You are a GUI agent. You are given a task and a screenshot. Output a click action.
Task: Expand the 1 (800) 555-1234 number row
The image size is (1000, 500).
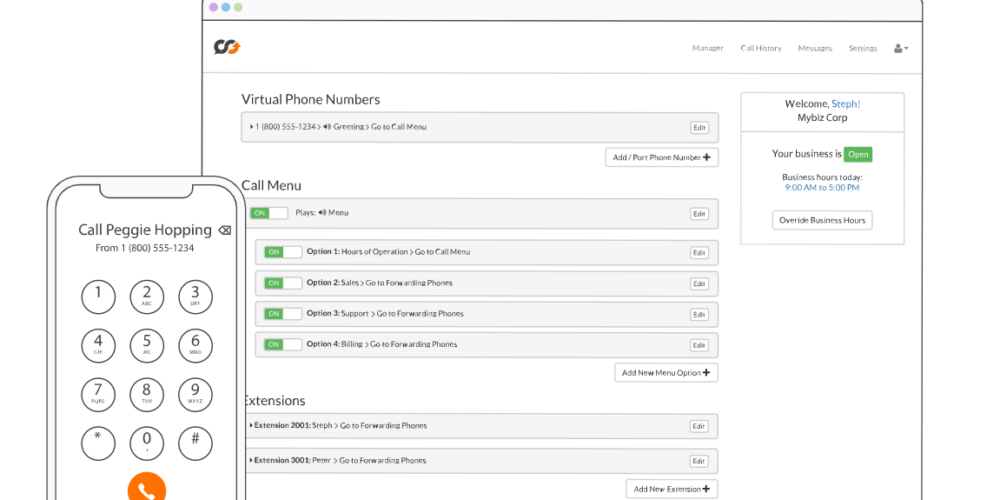click(252, 127)
